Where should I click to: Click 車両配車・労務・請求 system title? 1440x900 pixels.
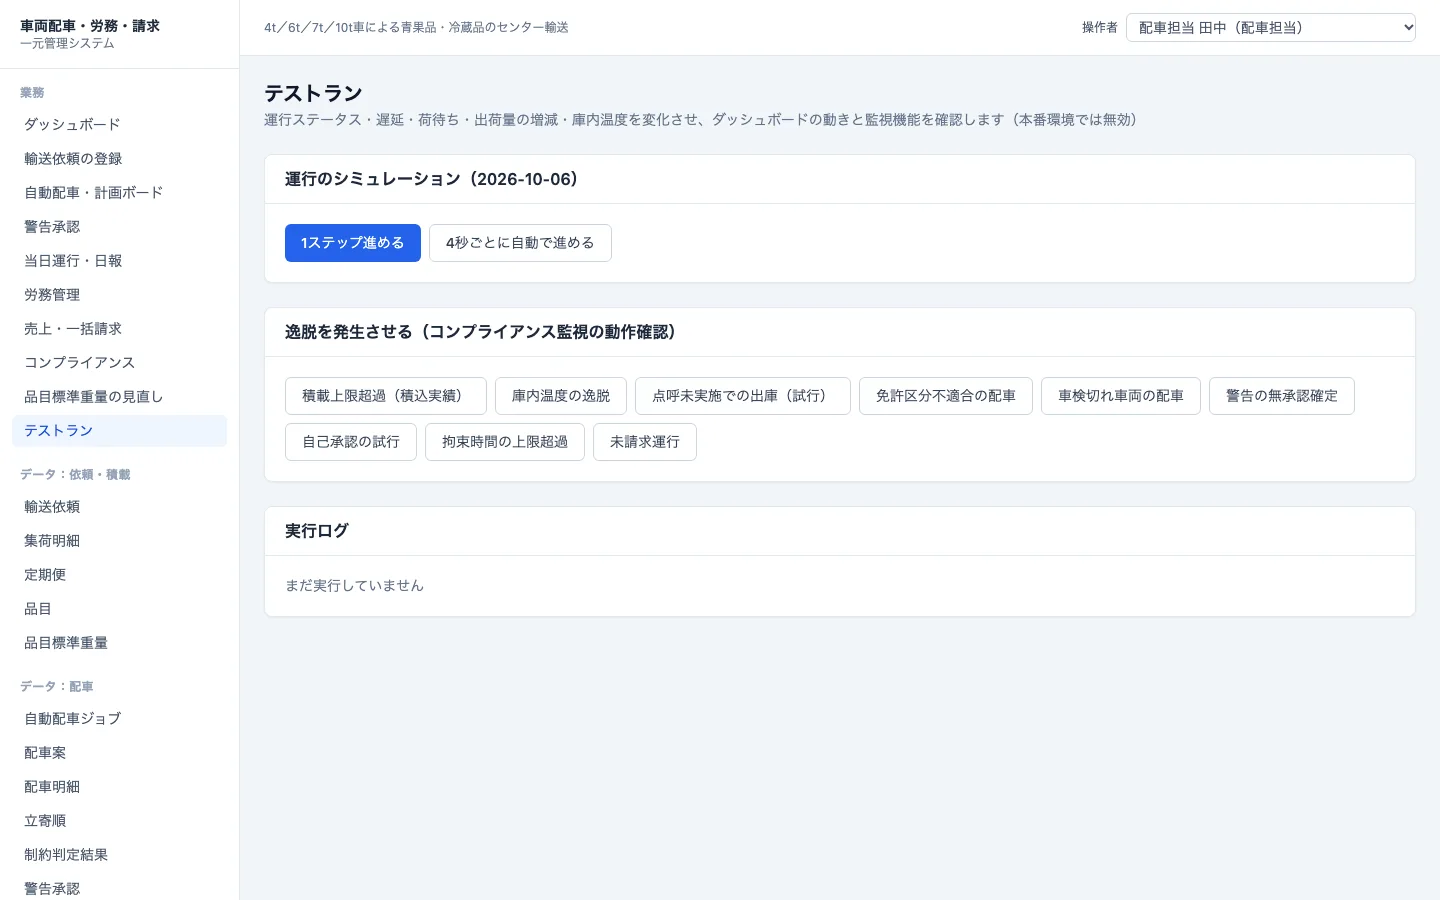pyautogui.click(x=90, y=26)
